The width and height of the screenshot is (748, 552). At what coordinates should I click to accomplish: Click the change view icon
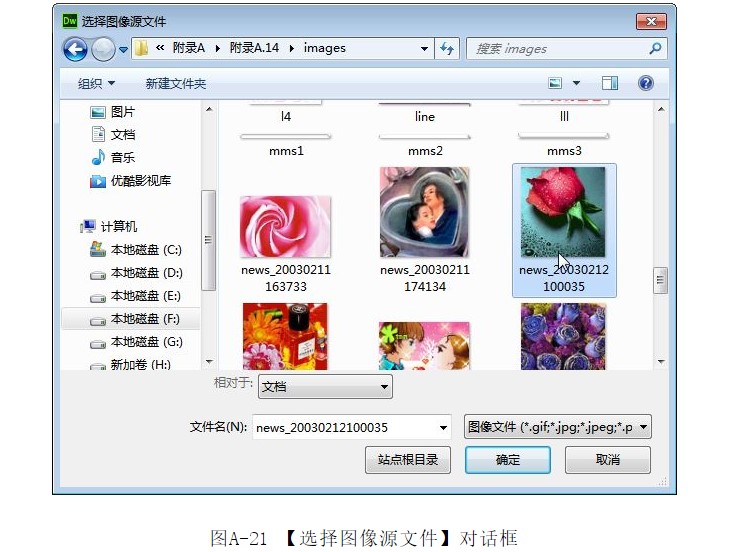556,83
